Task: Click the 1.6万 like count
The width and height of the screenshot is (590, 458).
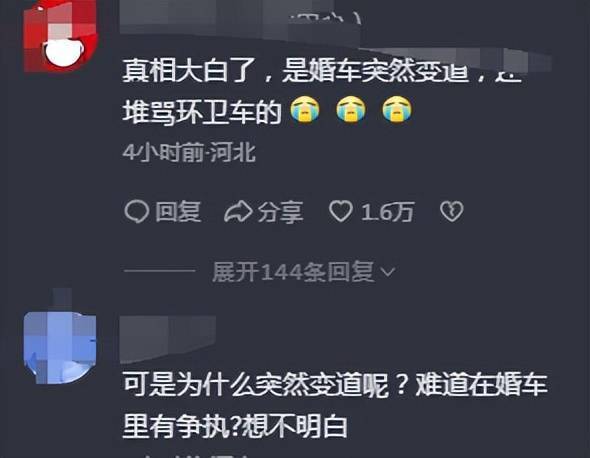Action: [x=388, y=212]
